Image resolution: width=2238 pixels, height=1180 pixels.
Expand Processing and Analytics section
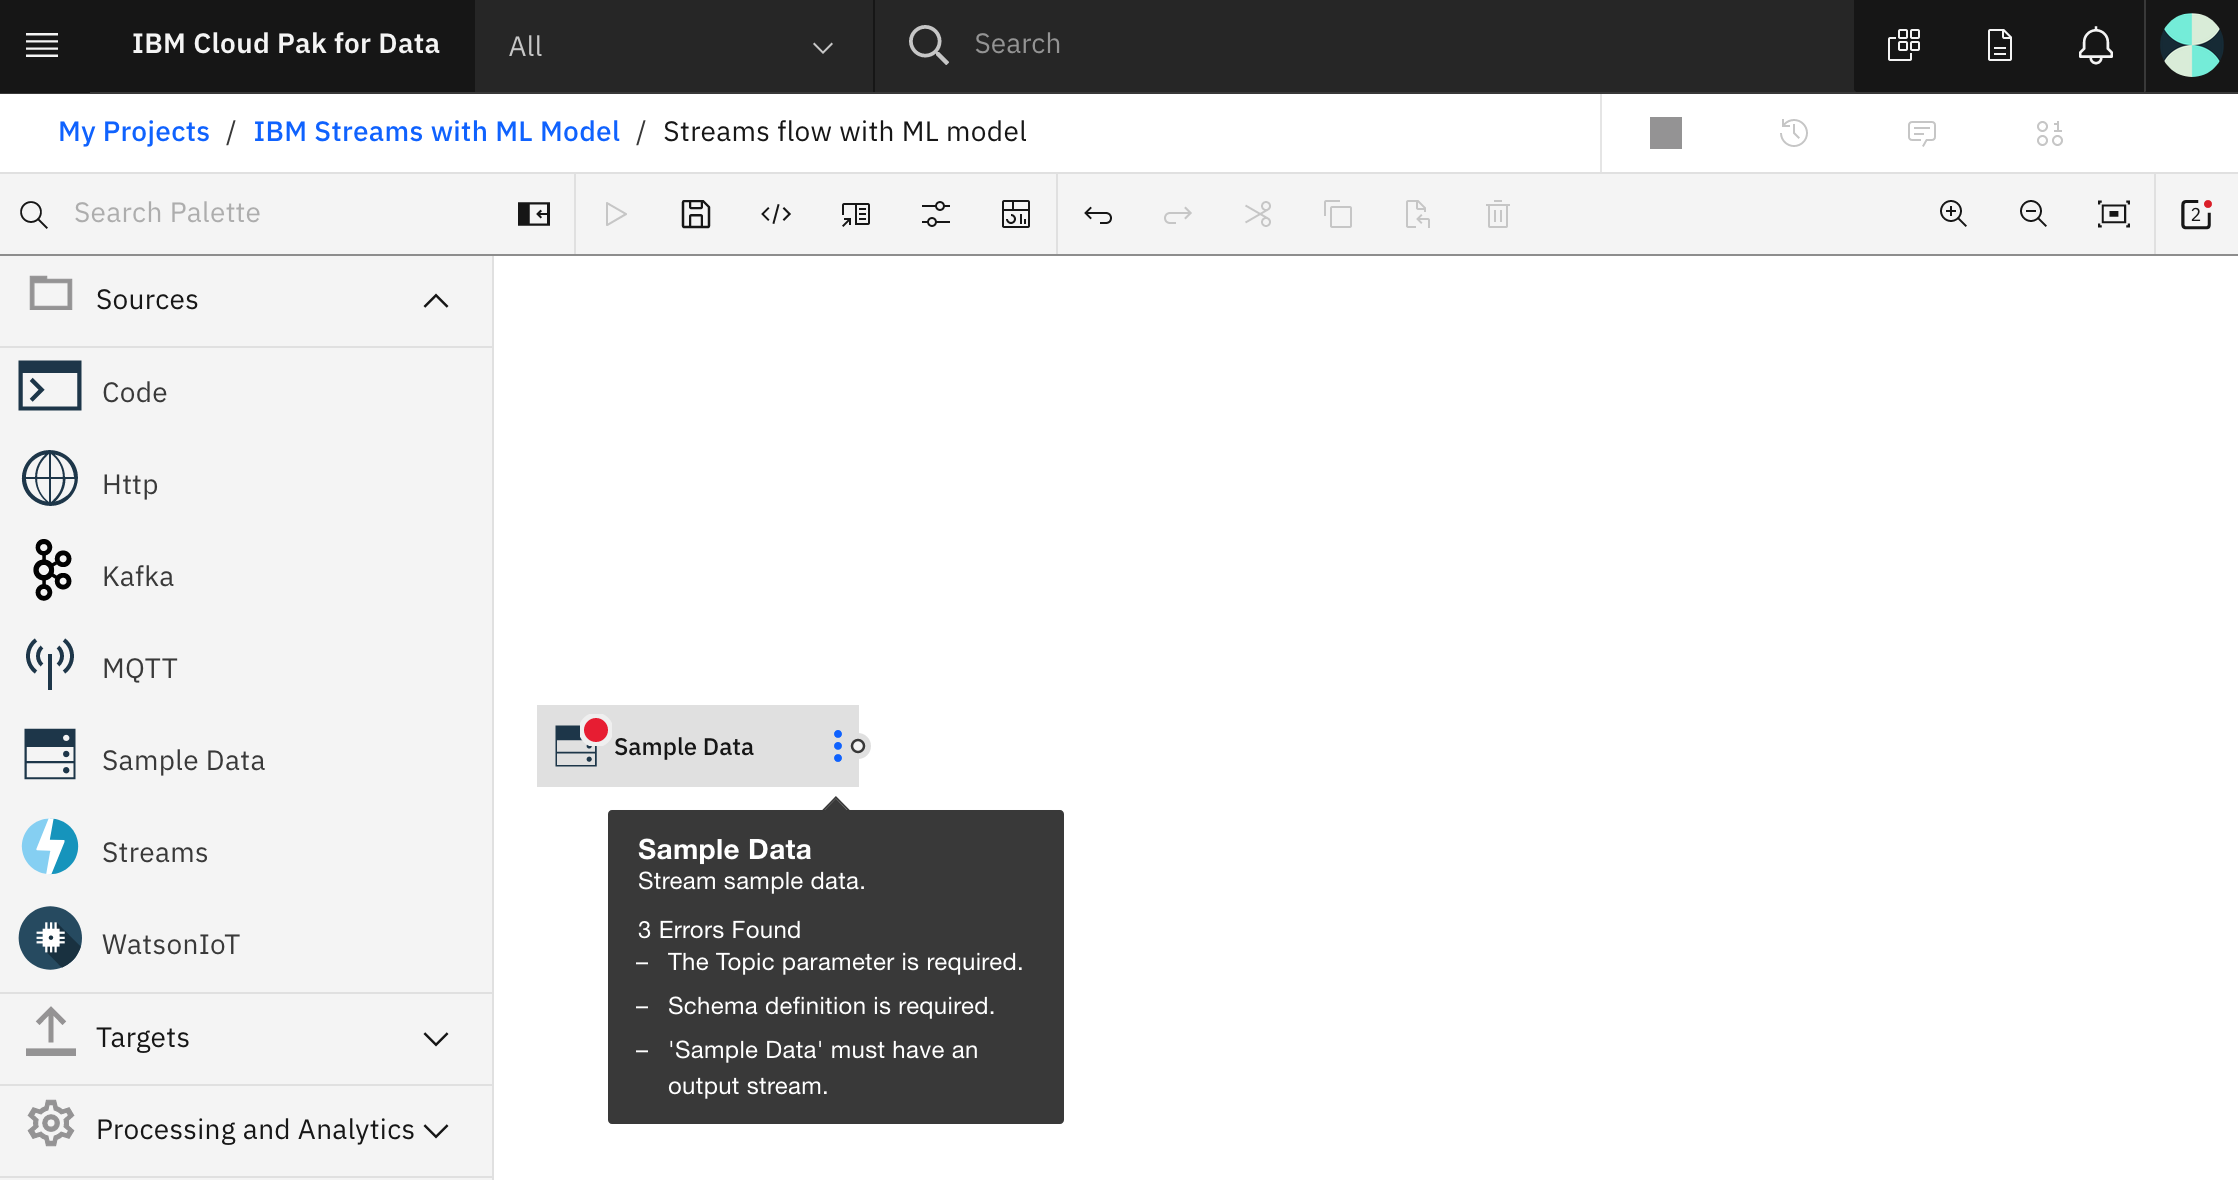click(435, 1130)
